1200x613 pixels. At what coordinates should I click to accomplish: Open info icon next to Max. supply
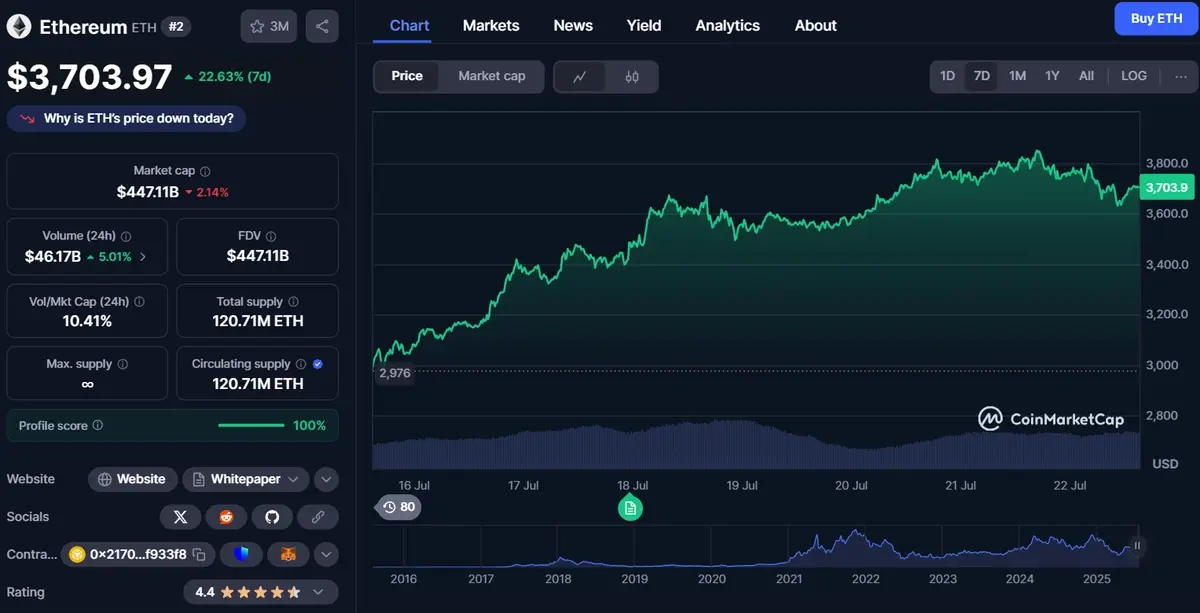[122, 364]
